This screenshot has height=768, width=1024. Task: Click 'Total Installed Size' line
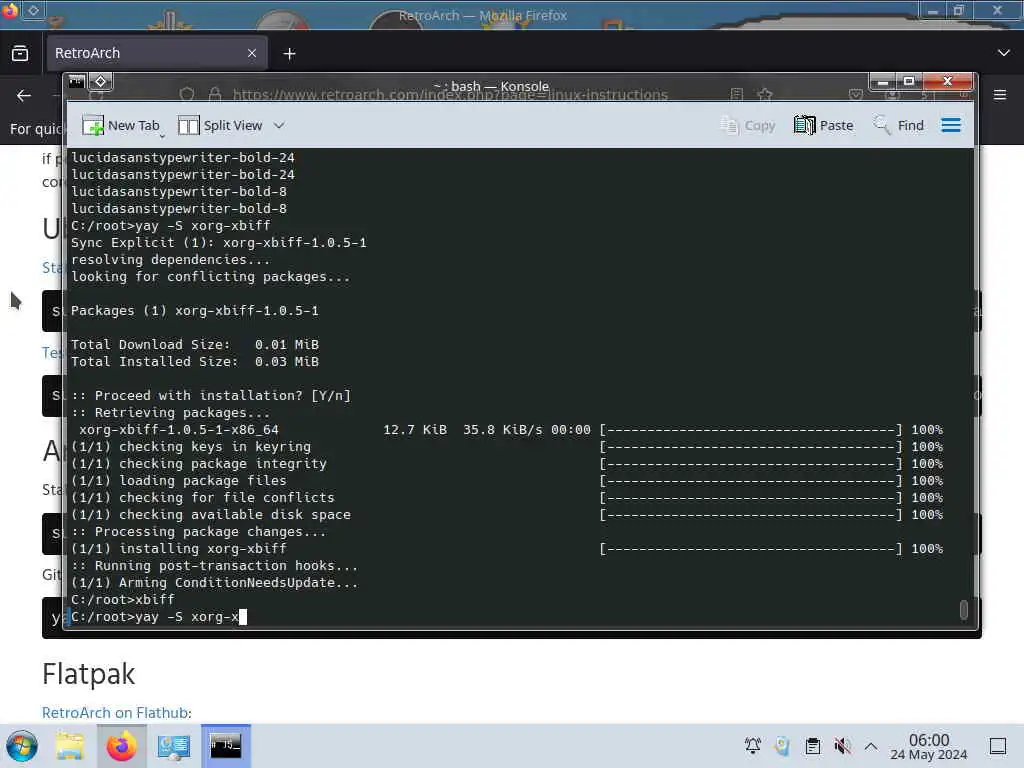tap(195, 362)
